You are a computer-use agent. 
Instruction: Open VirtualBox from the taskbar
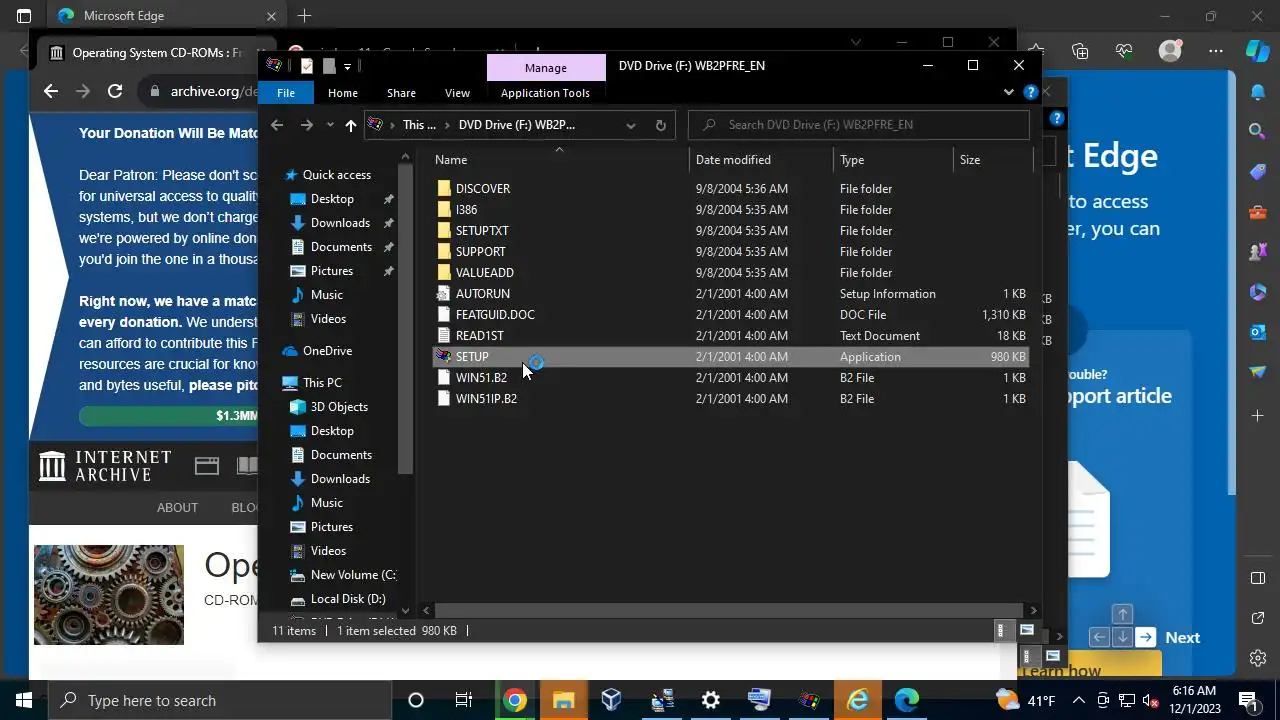click(x=612, y=700)
